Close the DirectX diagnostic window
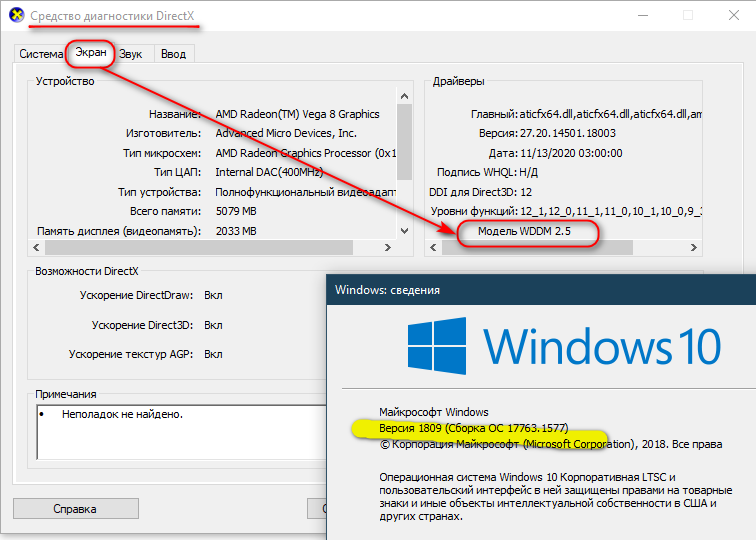756x540 pixels. coord(734,15)
